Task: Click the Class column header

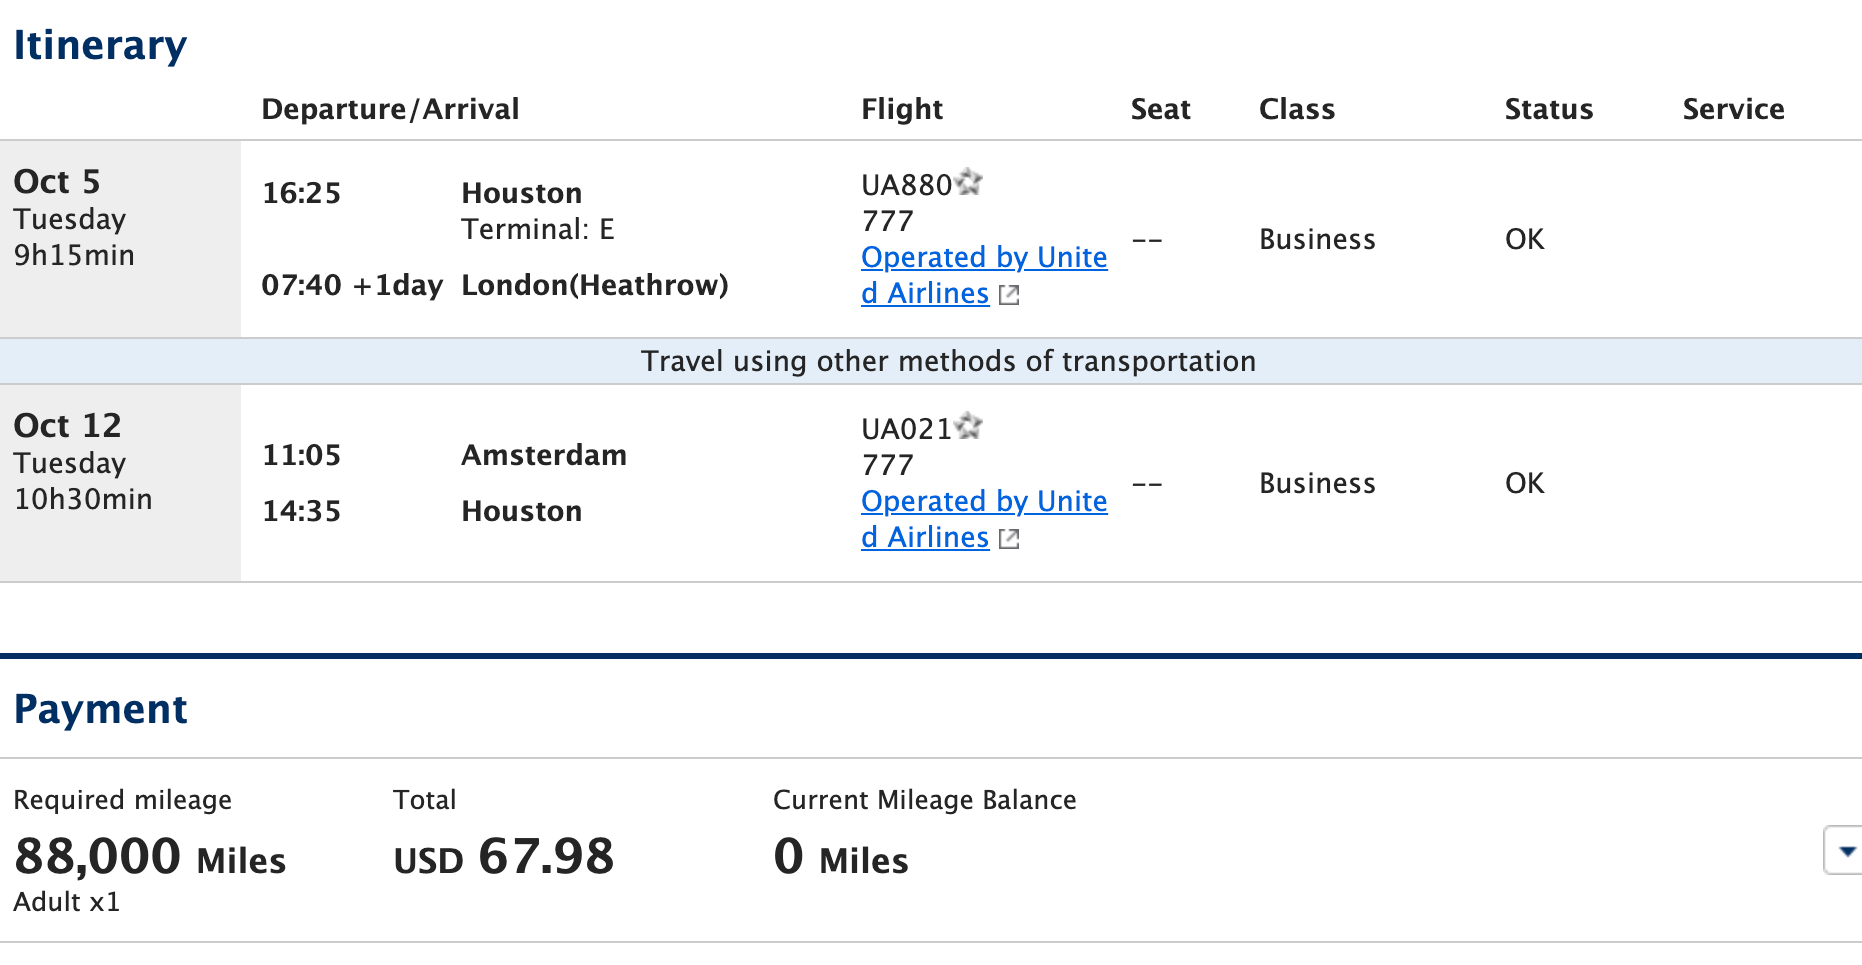Action: [1297, 109]
